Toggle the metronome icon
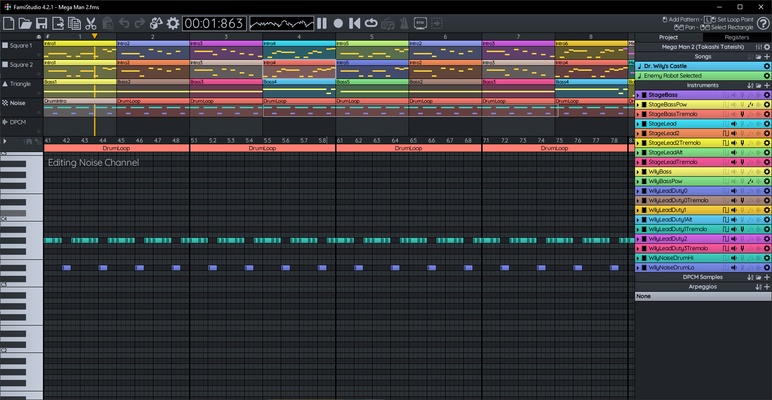 pos(404,23)
